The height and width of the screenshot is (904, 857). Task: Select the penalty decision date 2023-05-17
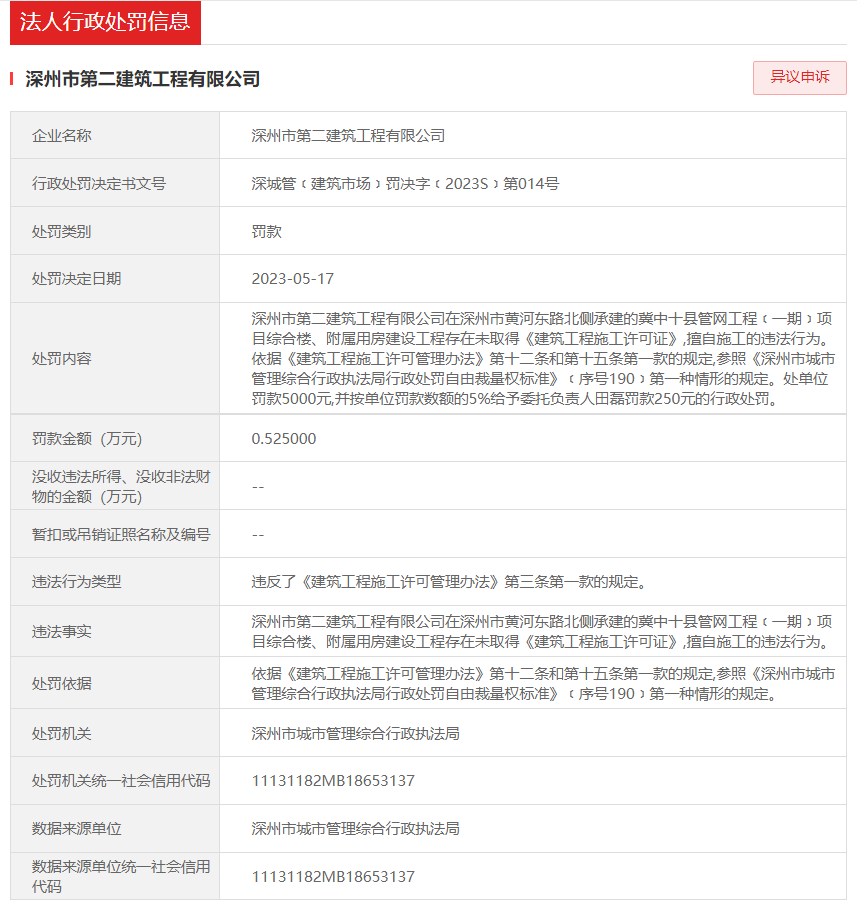point(286,278)
